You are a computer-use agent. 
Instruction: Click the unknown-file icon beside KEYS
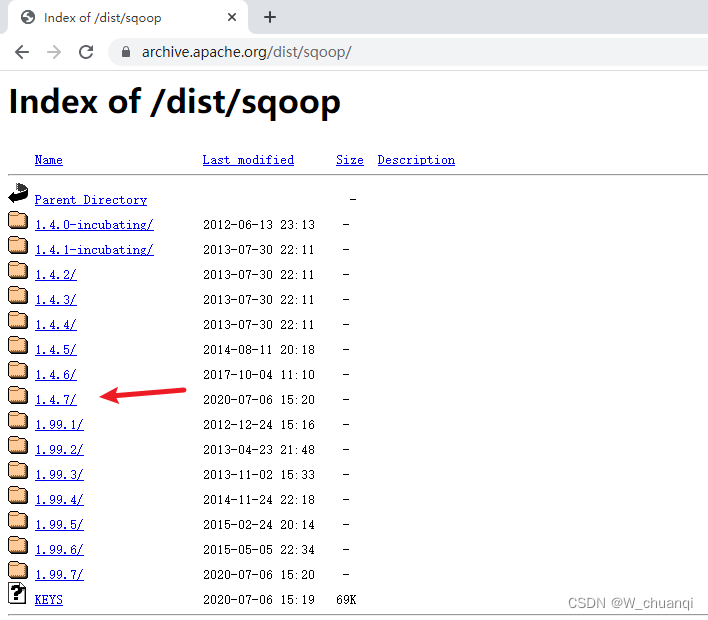17,593
